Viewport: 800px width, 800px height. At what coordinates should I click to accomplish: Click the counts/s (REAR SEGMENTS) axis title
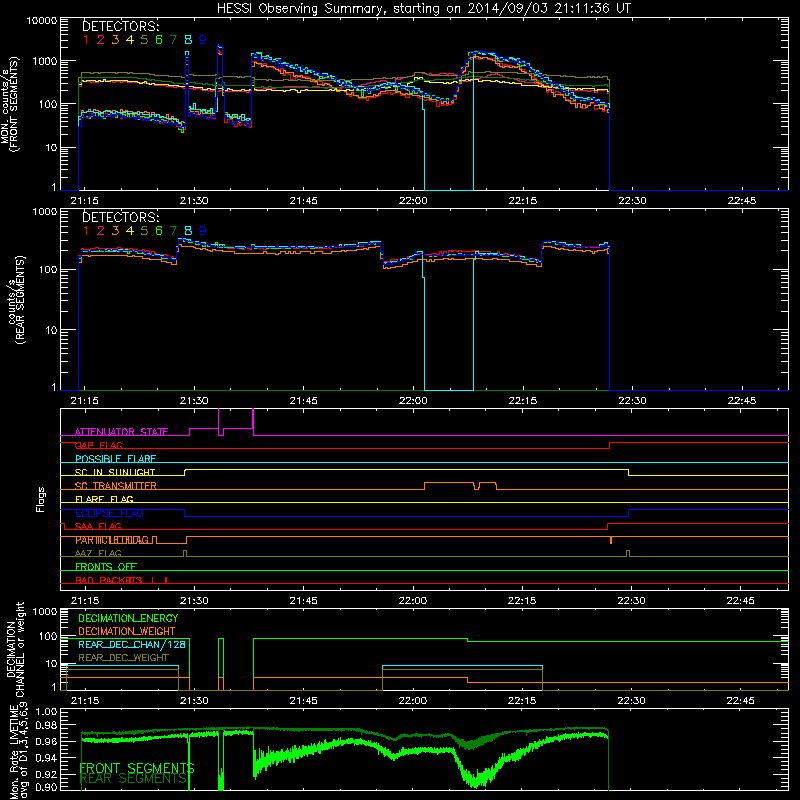click(15, 300)
